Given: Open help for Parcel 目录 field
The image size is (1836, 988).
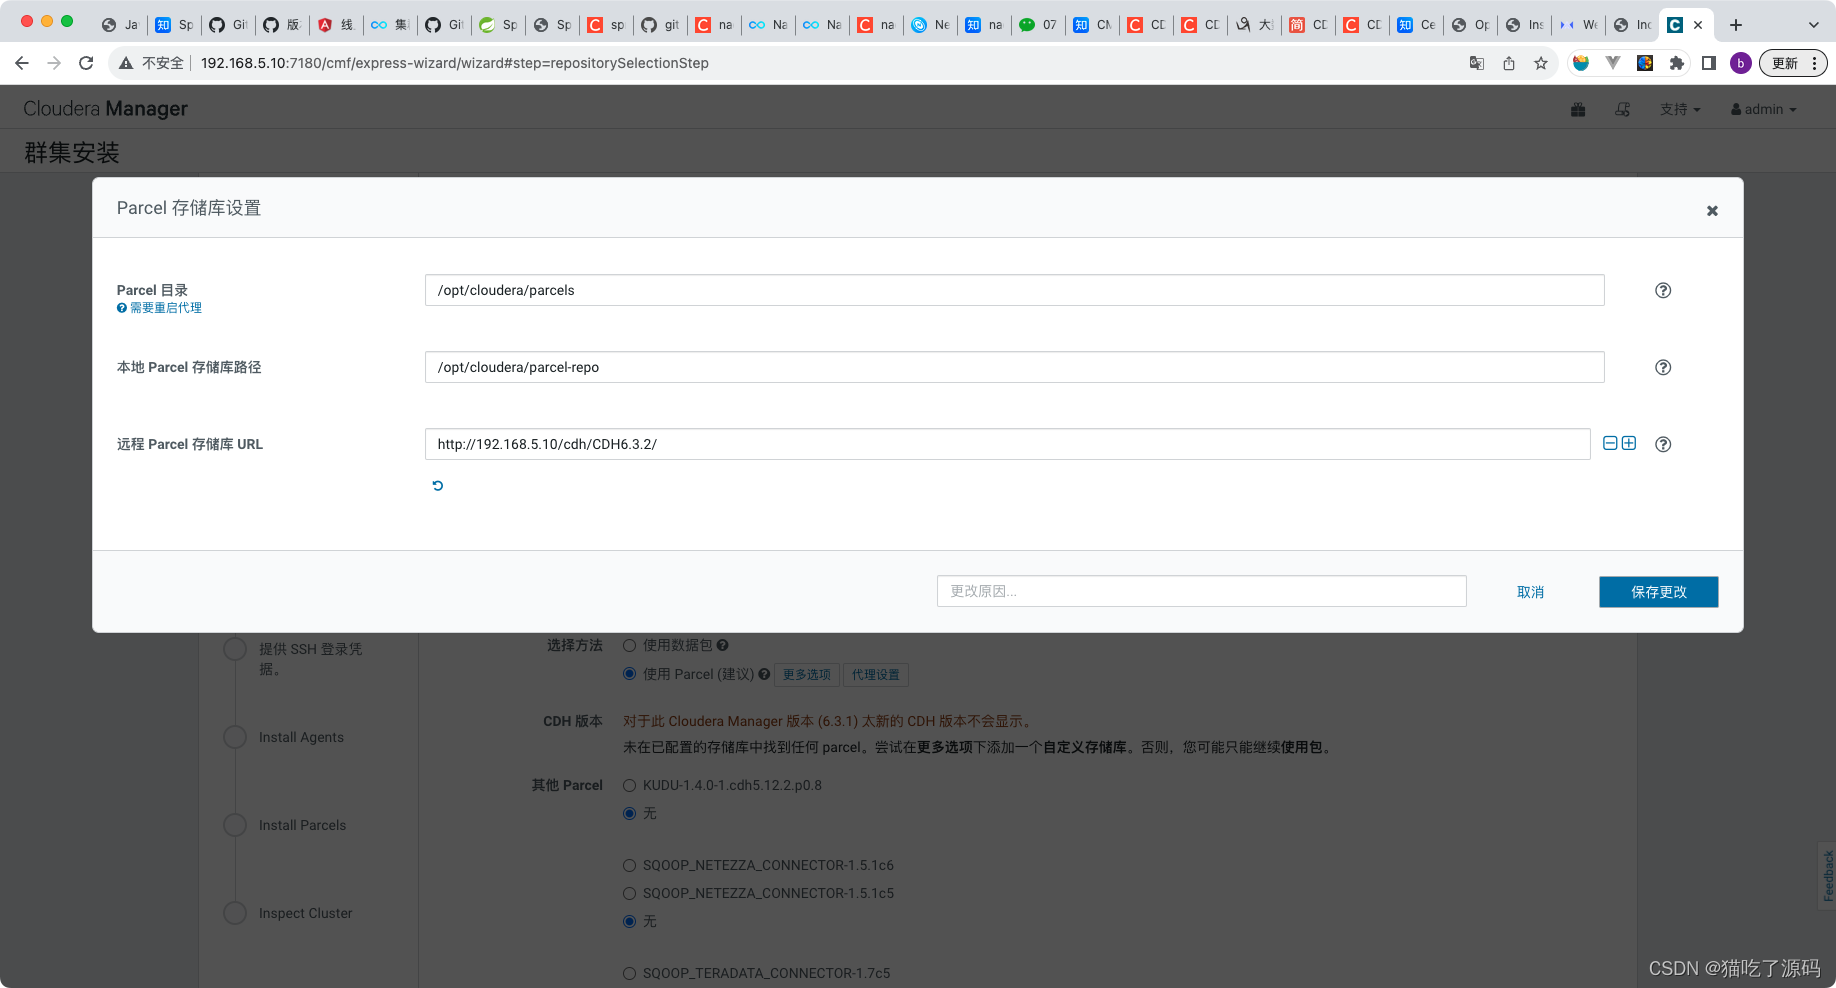Looking at the screenshot, I should (x=1663, y=290).
